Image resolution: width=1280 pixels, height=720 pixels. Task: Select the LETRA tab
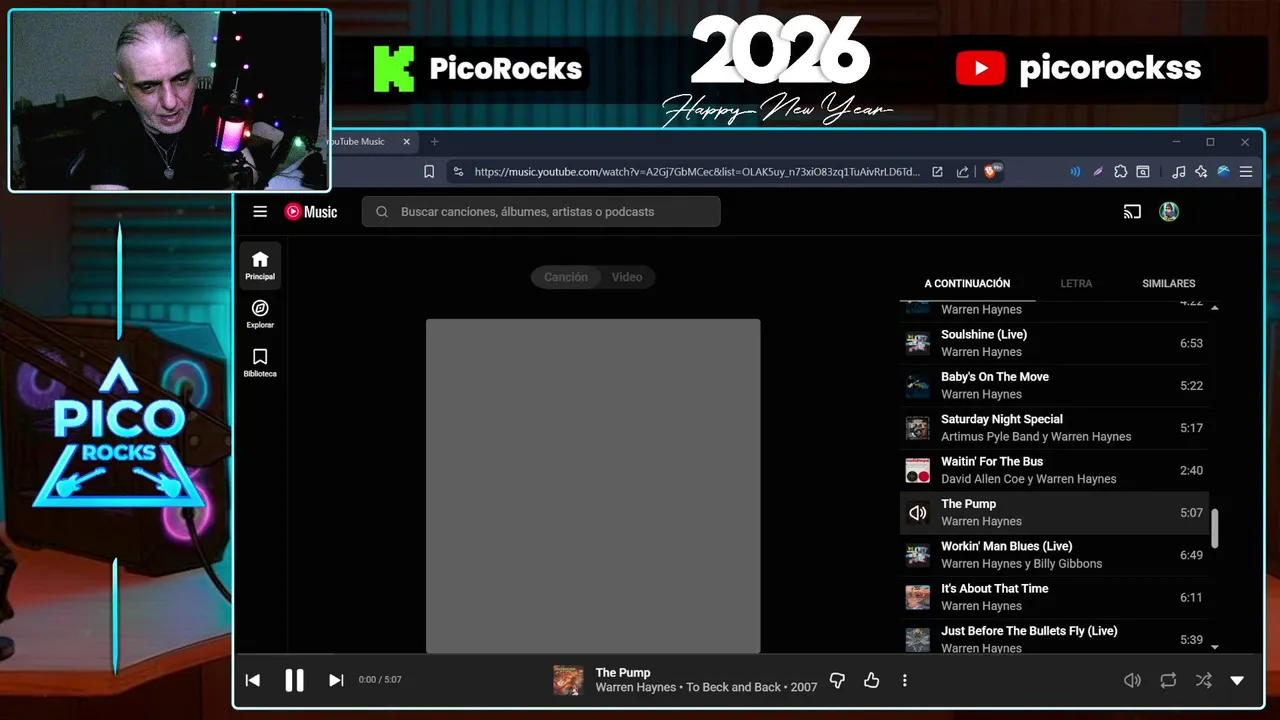click(1076, 284)
